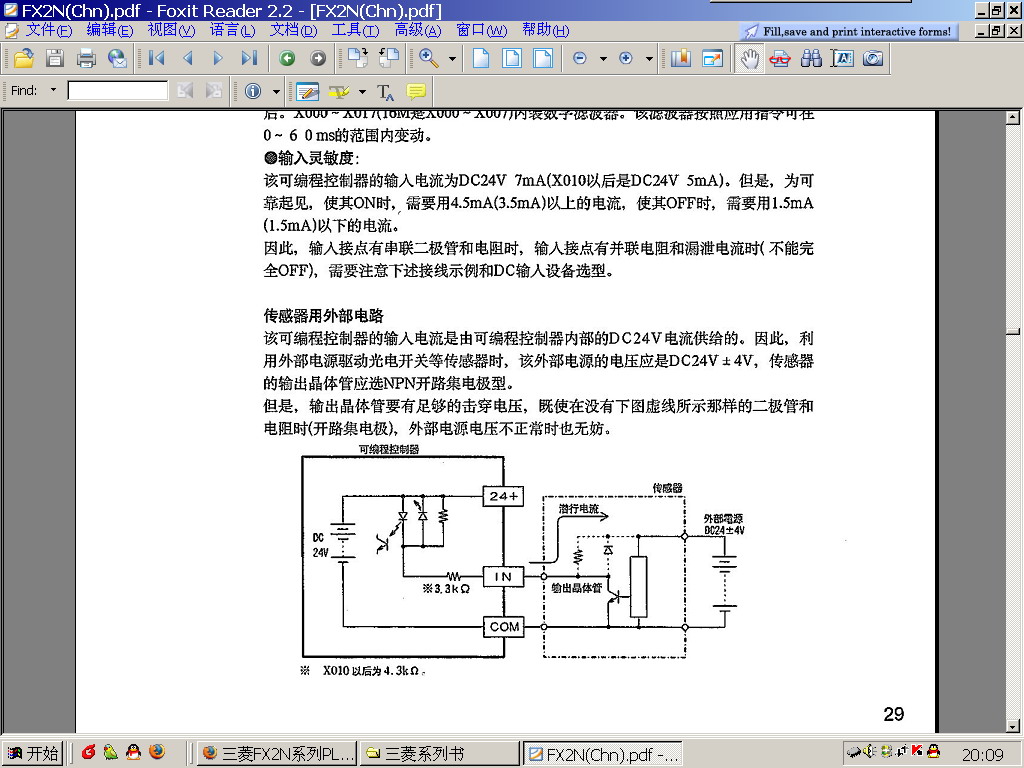1024x768 pixels.
Task: Go to the last page
Action: (x=249, y=58)
